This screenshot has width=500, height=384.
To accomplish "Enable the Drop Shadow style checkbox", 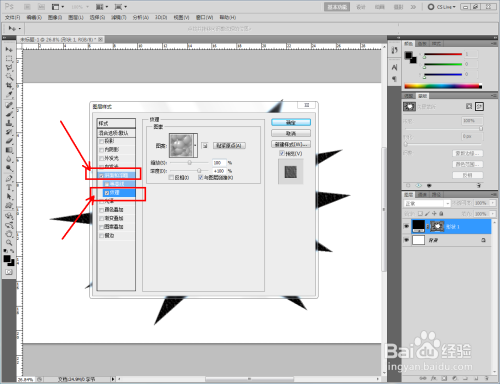I will (102, 141).
